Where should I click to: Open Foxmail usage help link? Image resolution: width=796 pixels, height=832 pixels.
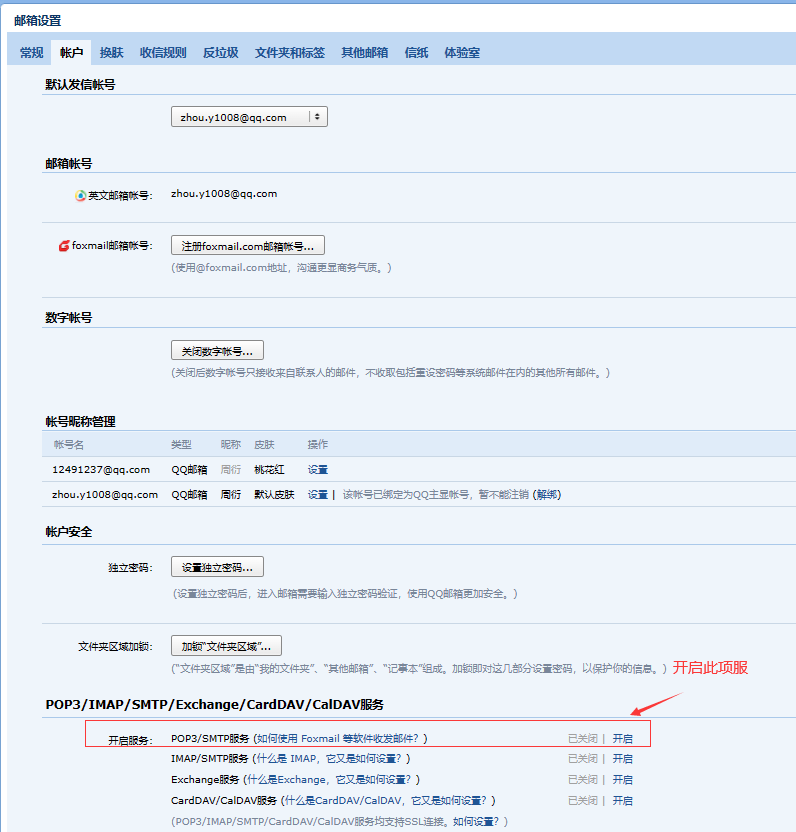tap(338, 739)
